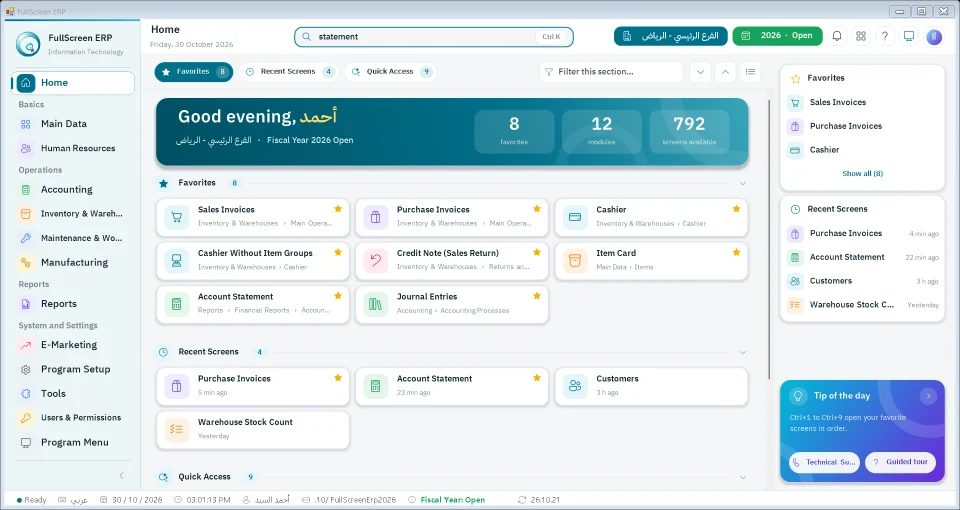The width and height of the screenshot is (960, 510).
Task: Click the Cashier Without Item Groups icon
Action: pyautogui.click(x=177, y=261)
